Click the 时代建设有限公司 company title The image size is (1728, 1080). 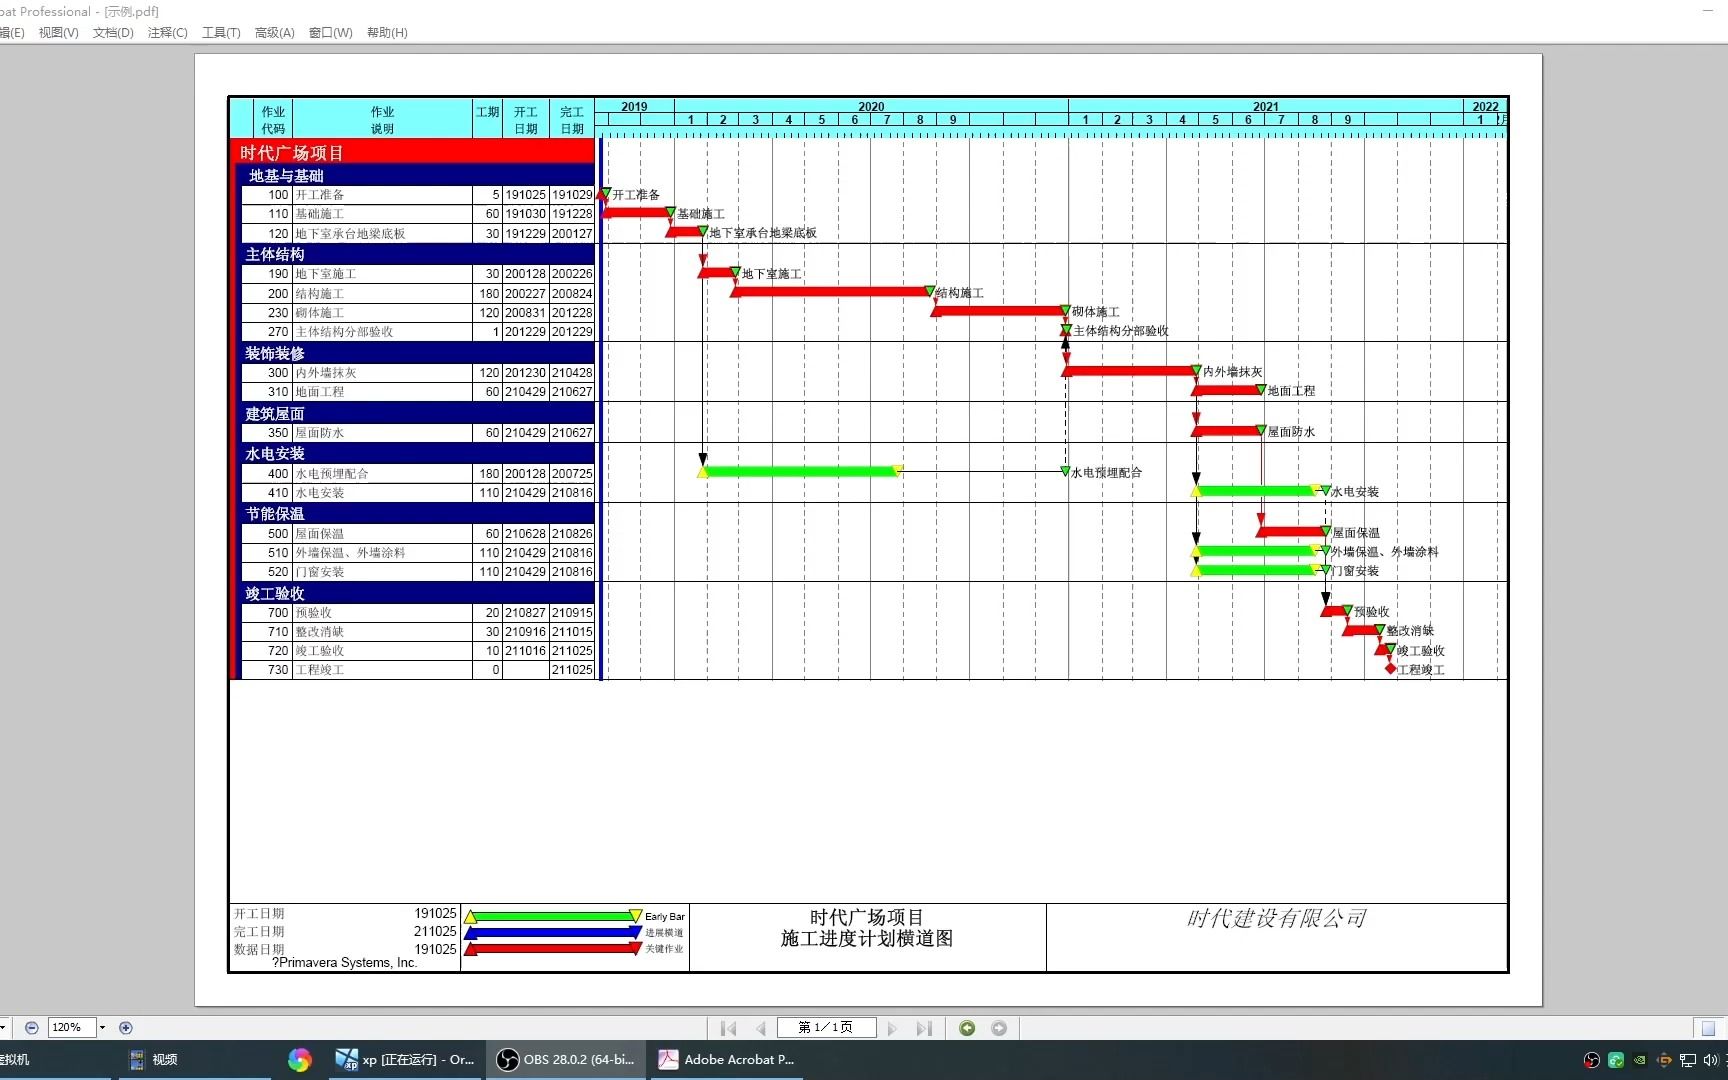(1276, 918)
